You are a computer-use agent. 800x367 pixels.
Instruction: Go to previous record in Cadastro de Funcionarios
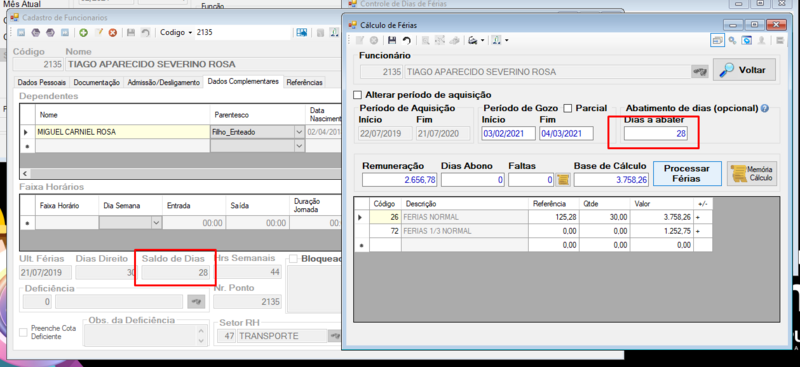pyautogui.click(x=36, y=32)
